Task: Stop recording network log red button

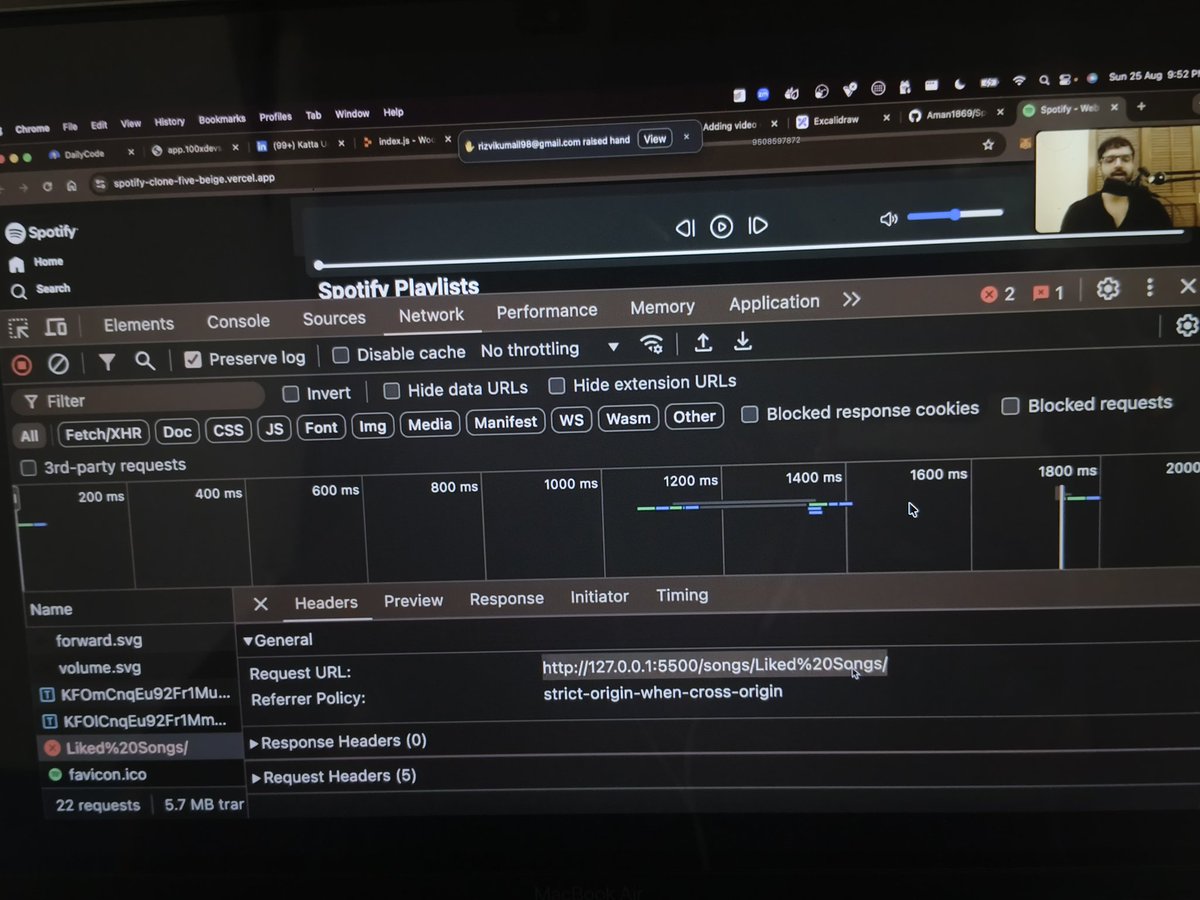Action: [21, 364]
